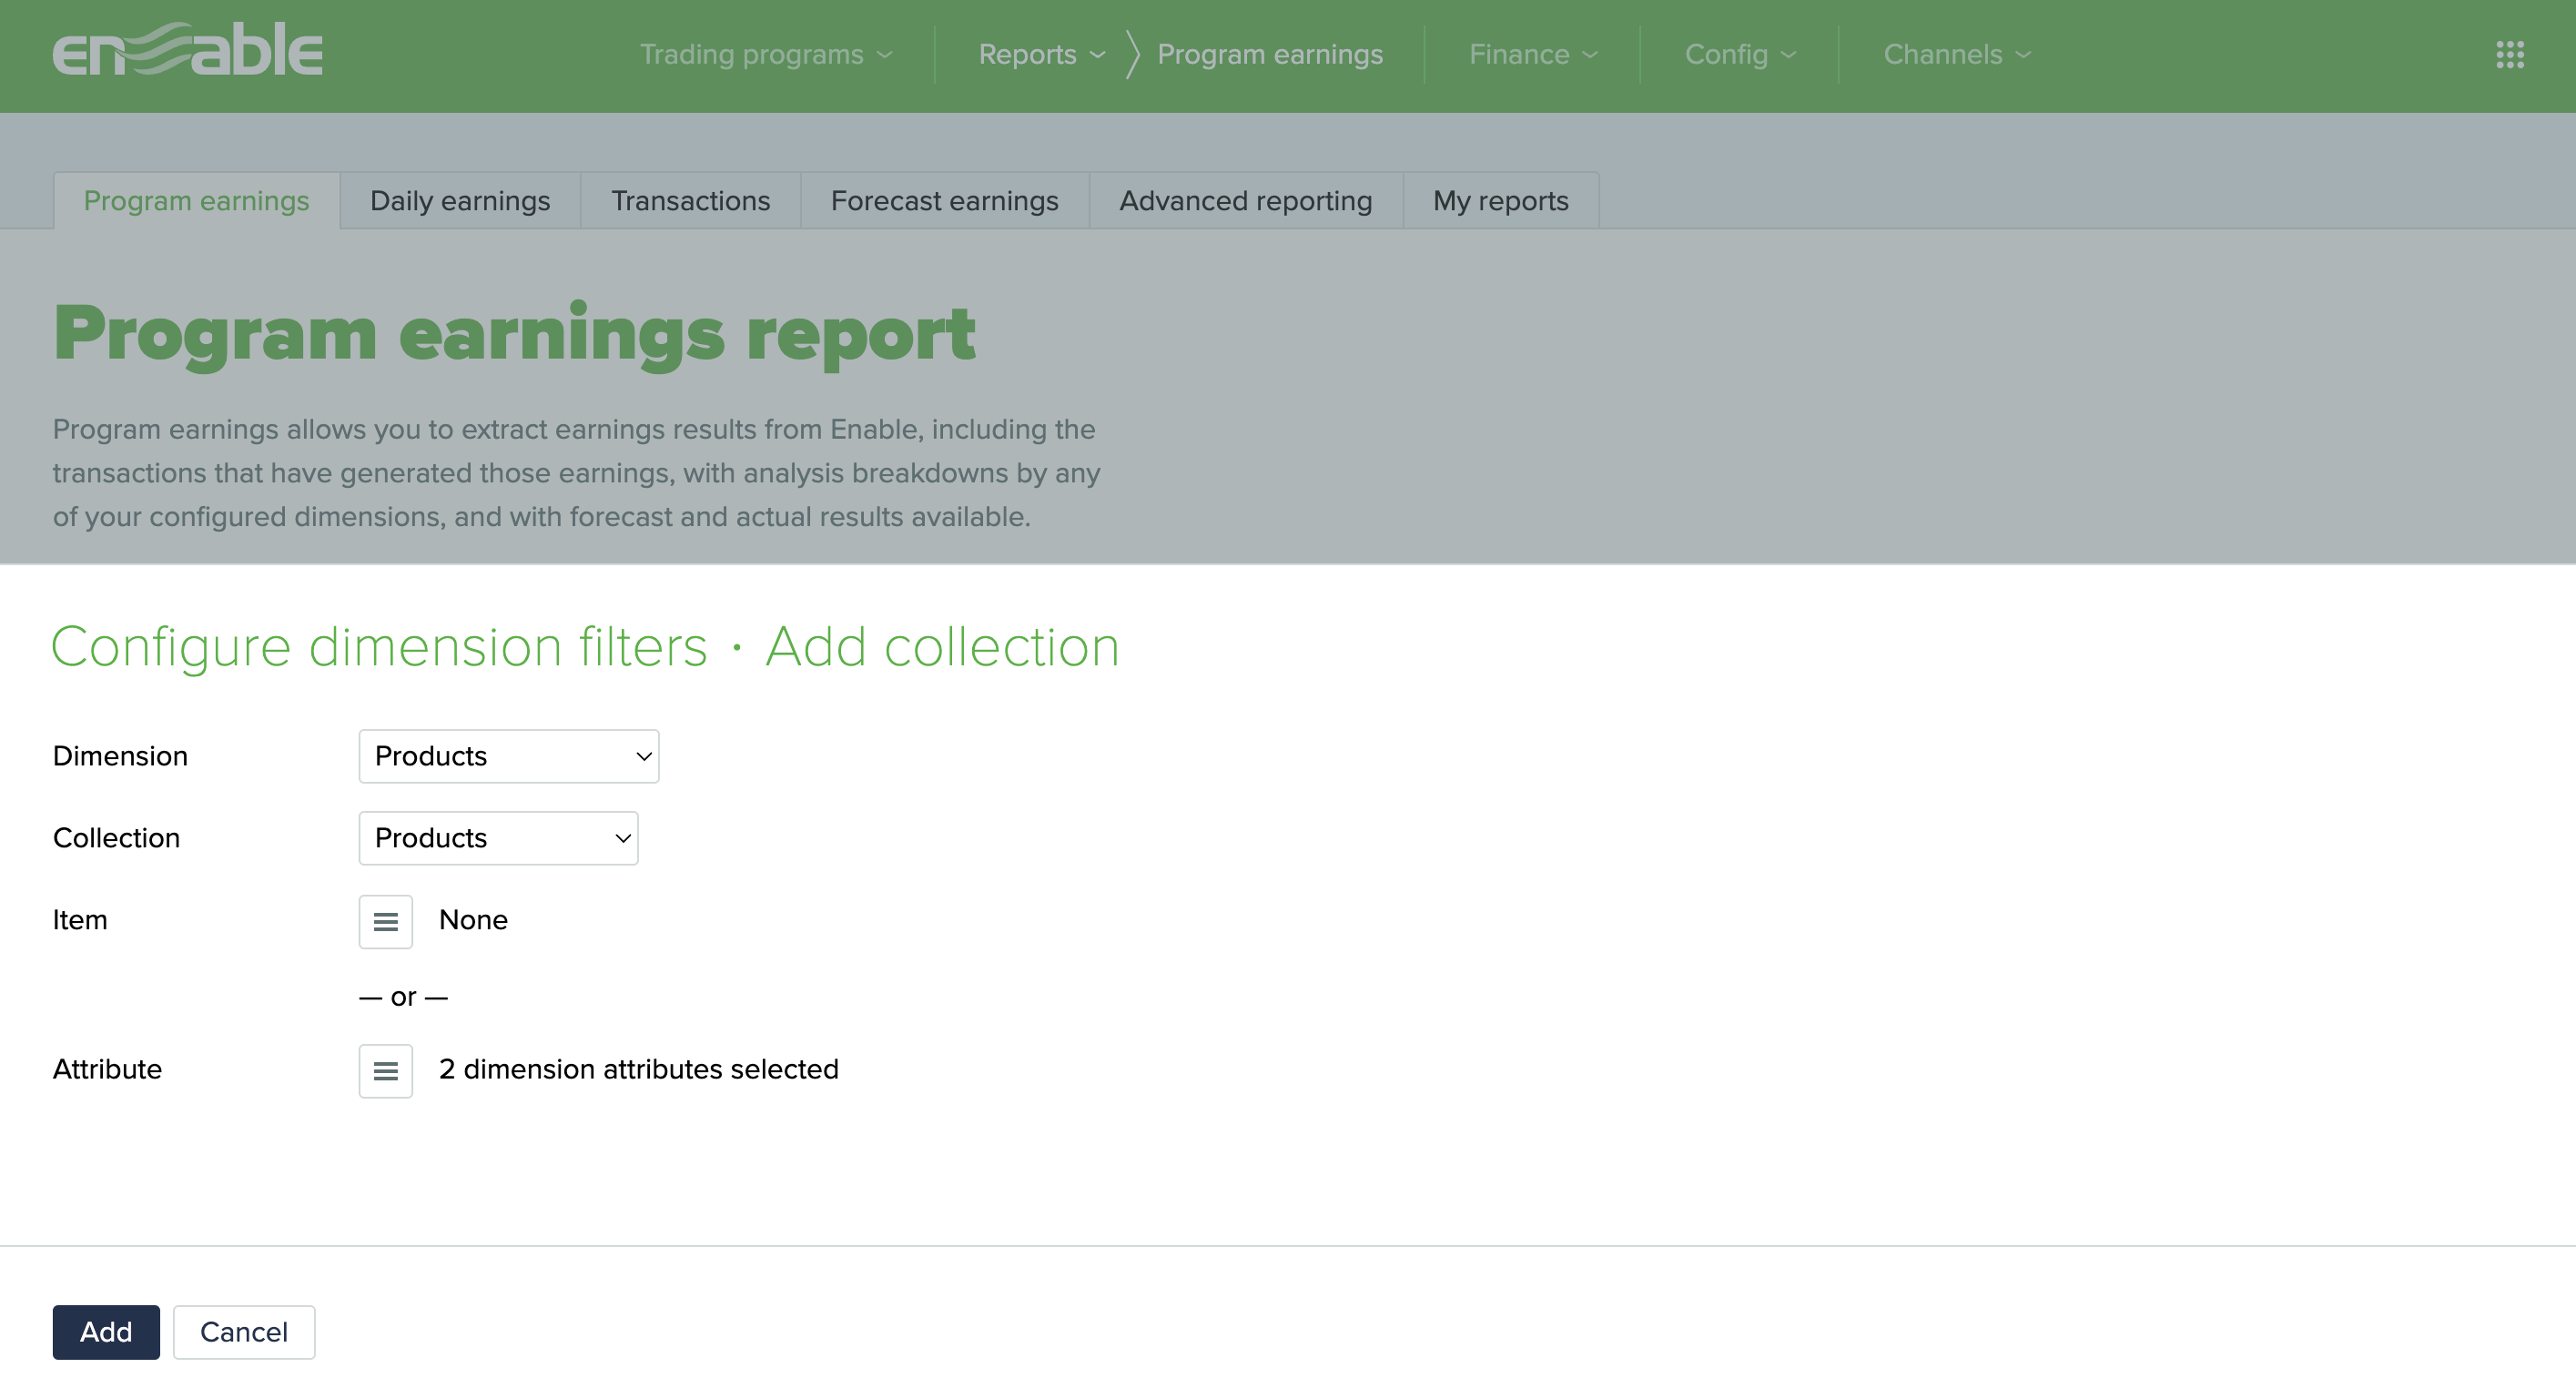Click the Cancel button
This screenshot has height=1378, width=2576.
coord(244,1332)
